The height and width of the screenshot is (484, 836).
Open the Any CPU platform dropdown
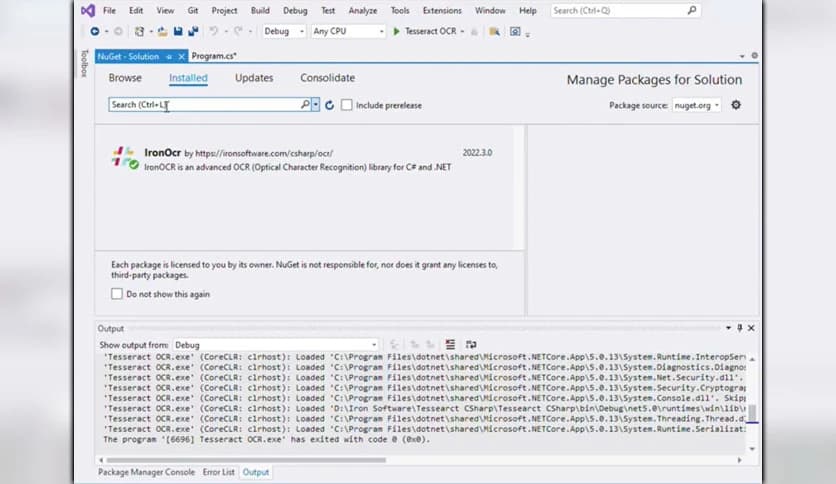(x=348, y=31)
